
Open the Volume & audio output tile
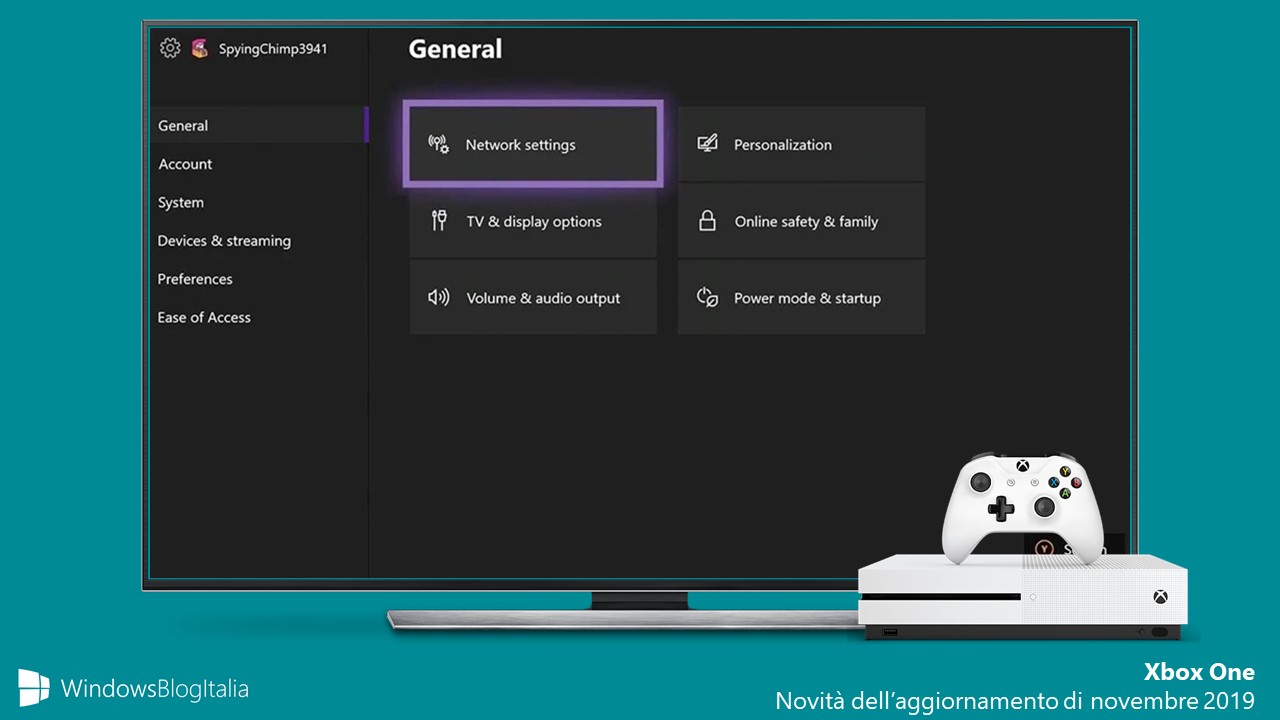coord(533,297)
